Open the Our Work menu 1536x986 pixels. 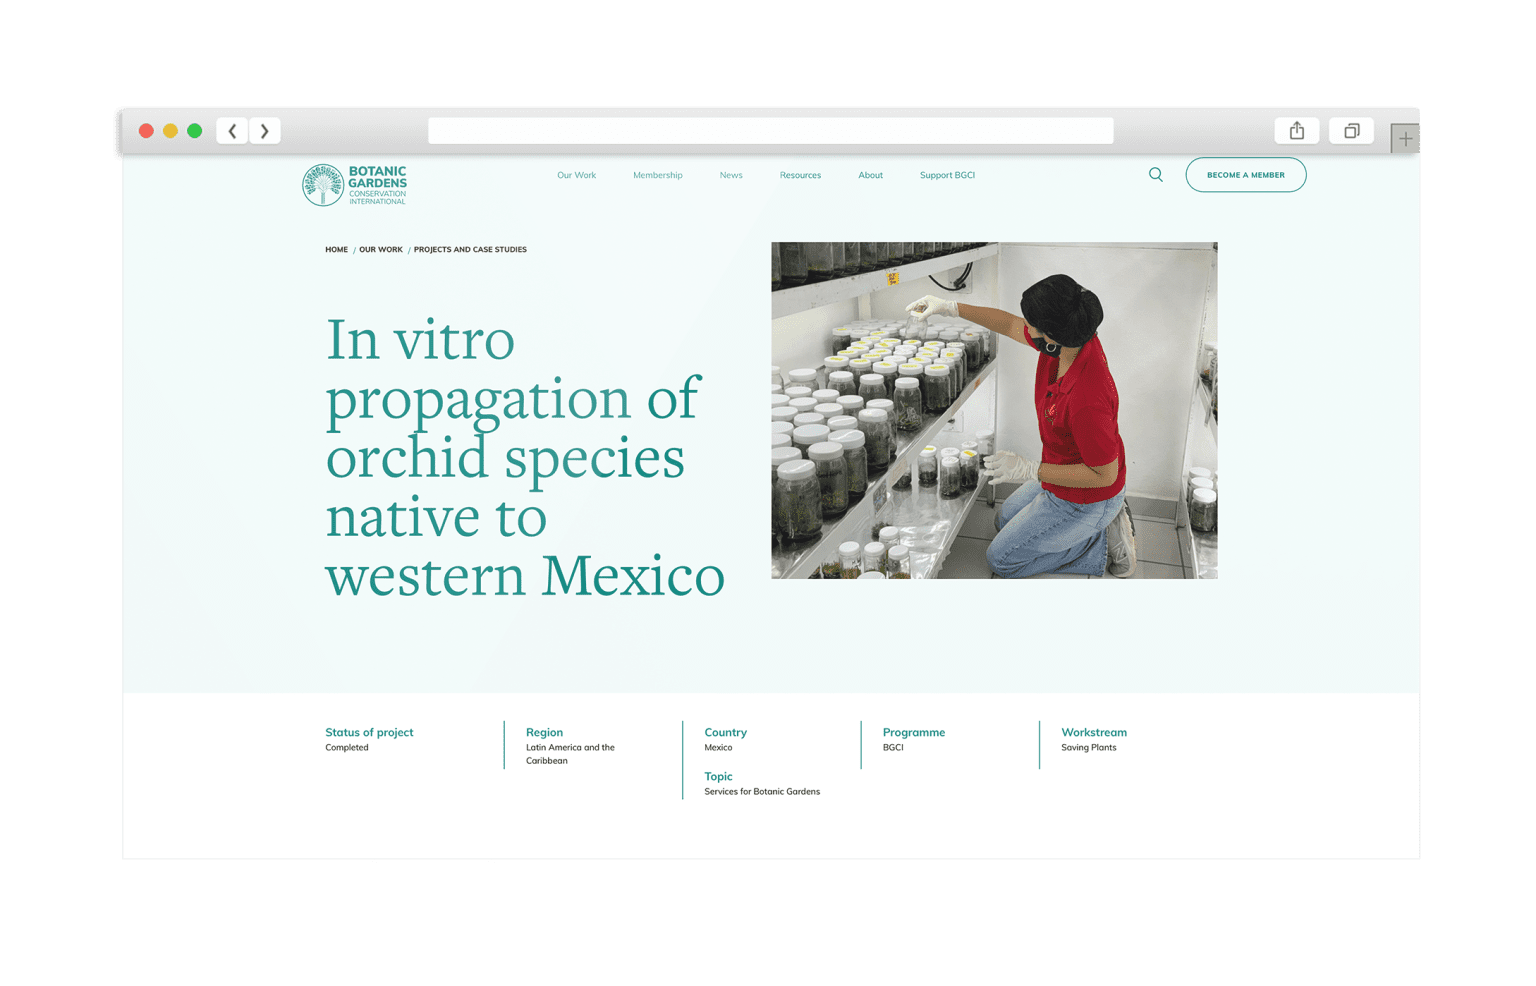coord(576,175)
